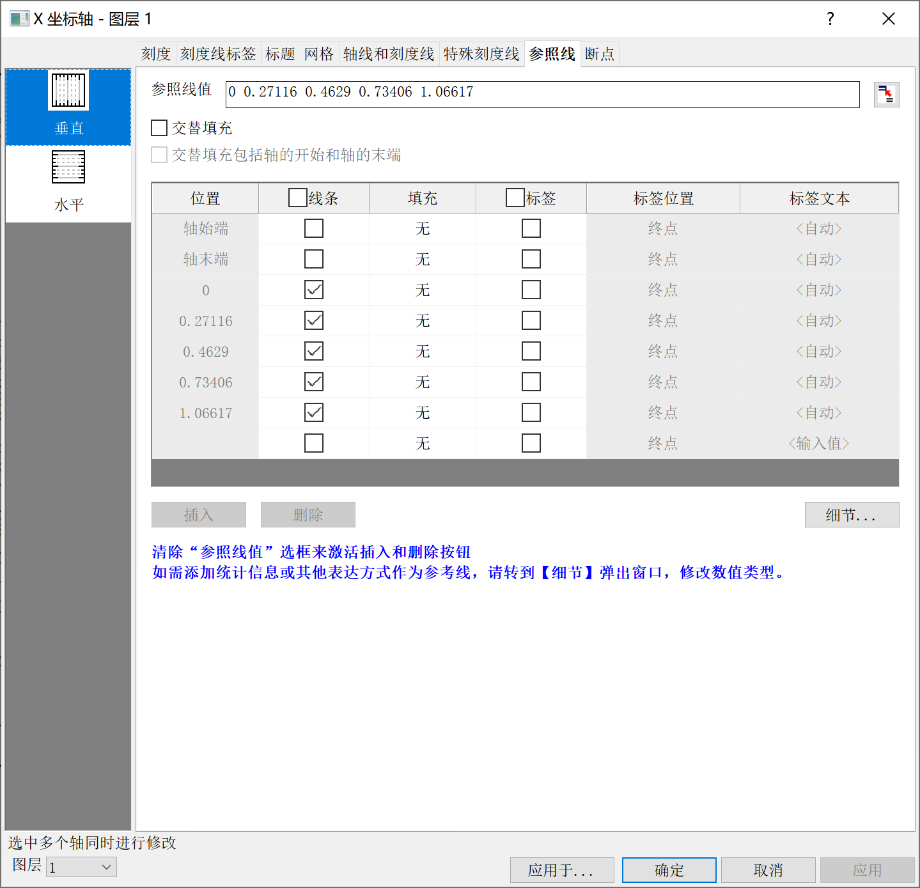The width and height of the screenshot is (920, 888).
Task: Open label position dropdown for the 0 row
Action: [662, 290]
